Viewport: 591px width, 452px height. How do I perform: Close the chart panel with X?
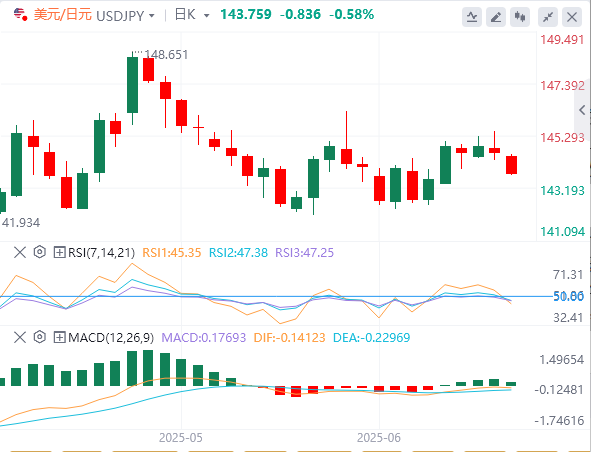pyautogui.click(x=572, y=17)
